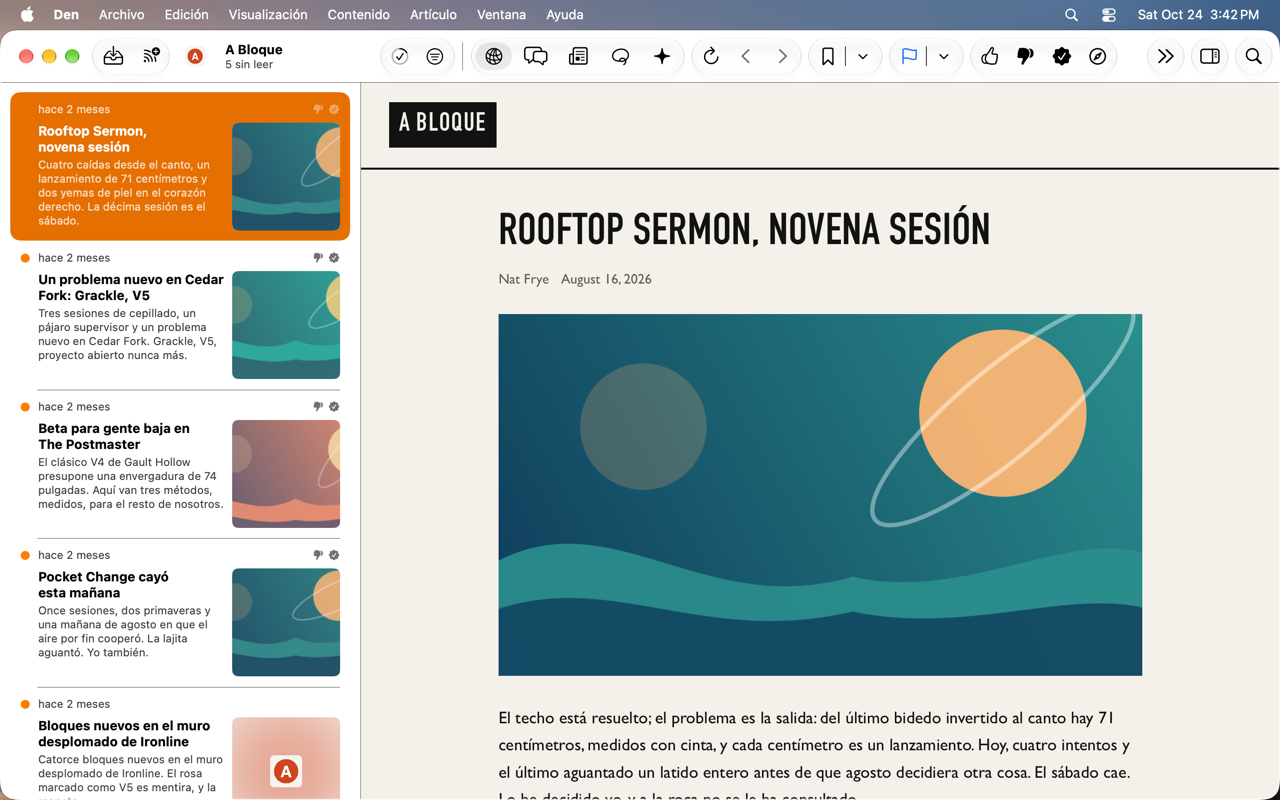The width and height of the screenshot is (1280, 800).
Task: Open 'Un problema nuevo en Cedar Fork' article
Action: pyautogui.click(x=180, y=315)
